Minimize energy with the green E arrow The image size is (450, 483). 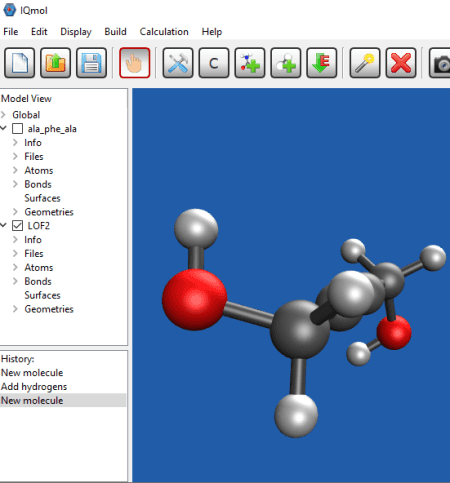(322, 63)
